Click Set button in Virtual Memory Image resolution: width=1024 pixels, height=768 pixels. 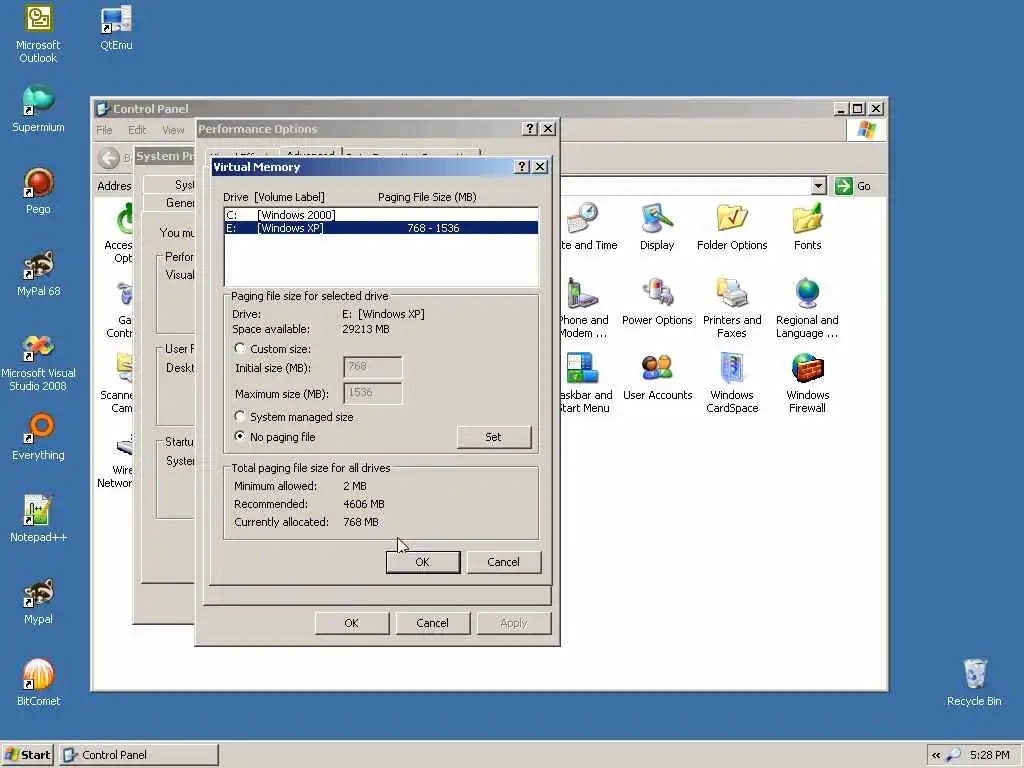click(494, 437)
